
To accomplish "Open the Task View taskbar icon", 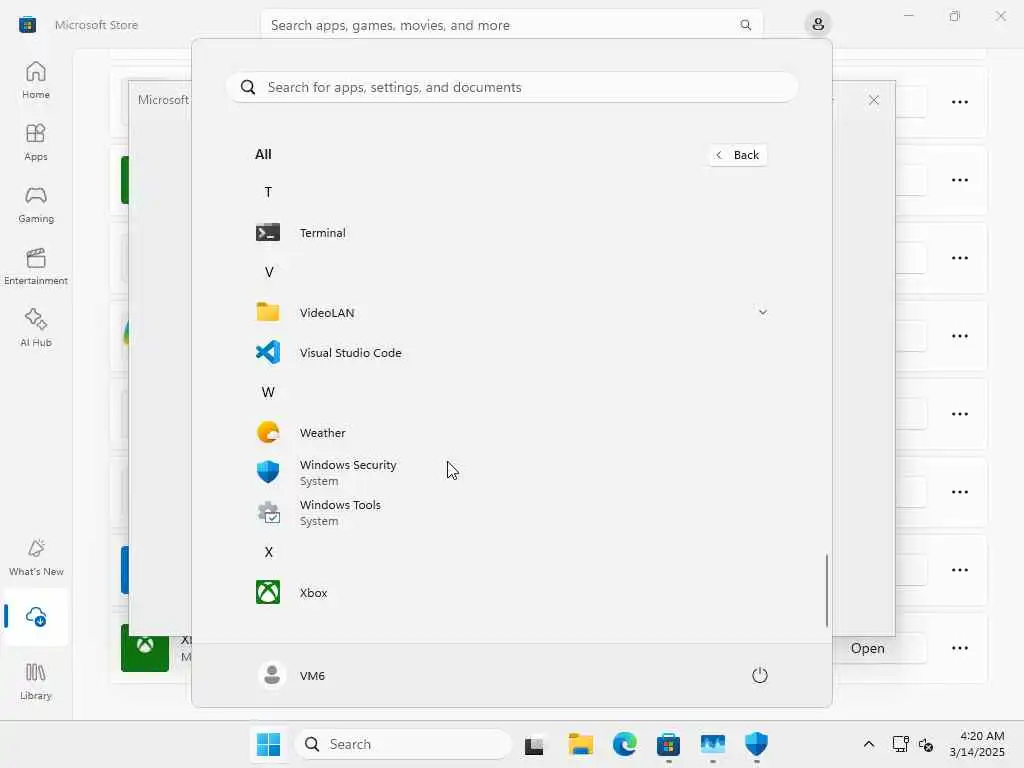I will pos(534,744).
